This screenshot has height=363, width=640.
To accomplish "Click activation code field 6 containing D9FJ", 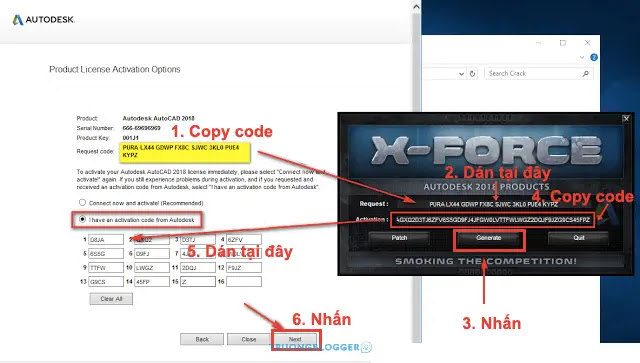I will [x=152, y=254].
